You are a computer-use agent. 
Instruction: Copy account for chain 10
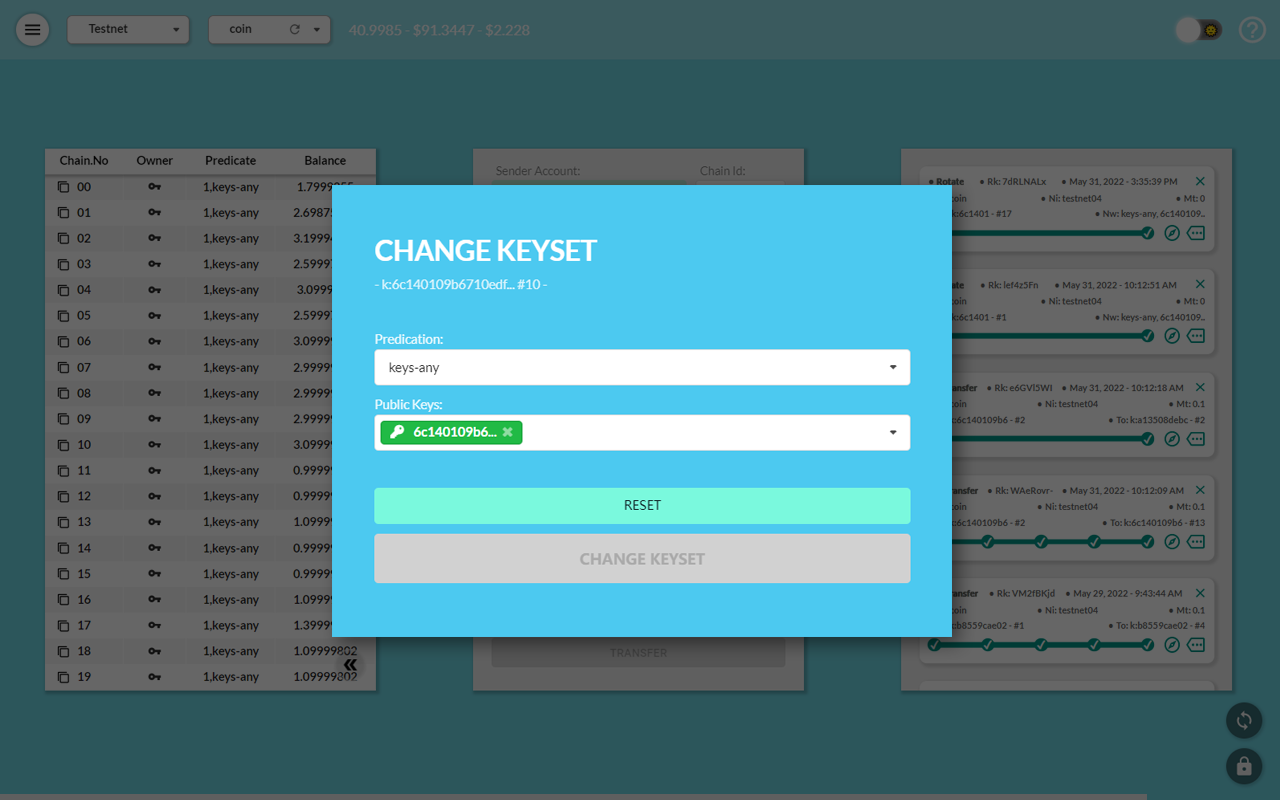tap(64, 445)
